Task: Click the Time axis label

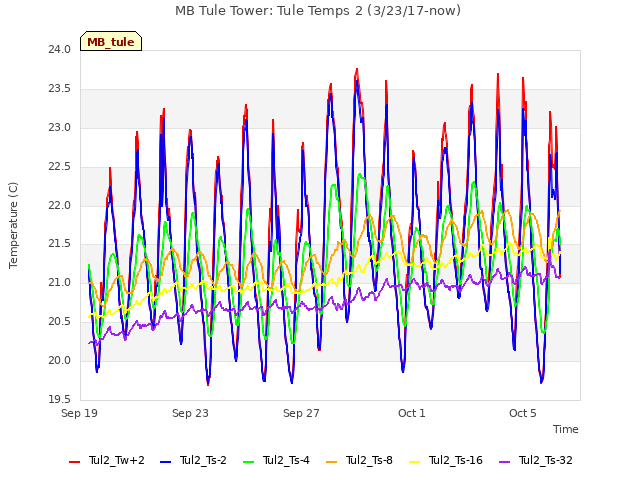Action: pyautogui.click(x=566, y=429)
